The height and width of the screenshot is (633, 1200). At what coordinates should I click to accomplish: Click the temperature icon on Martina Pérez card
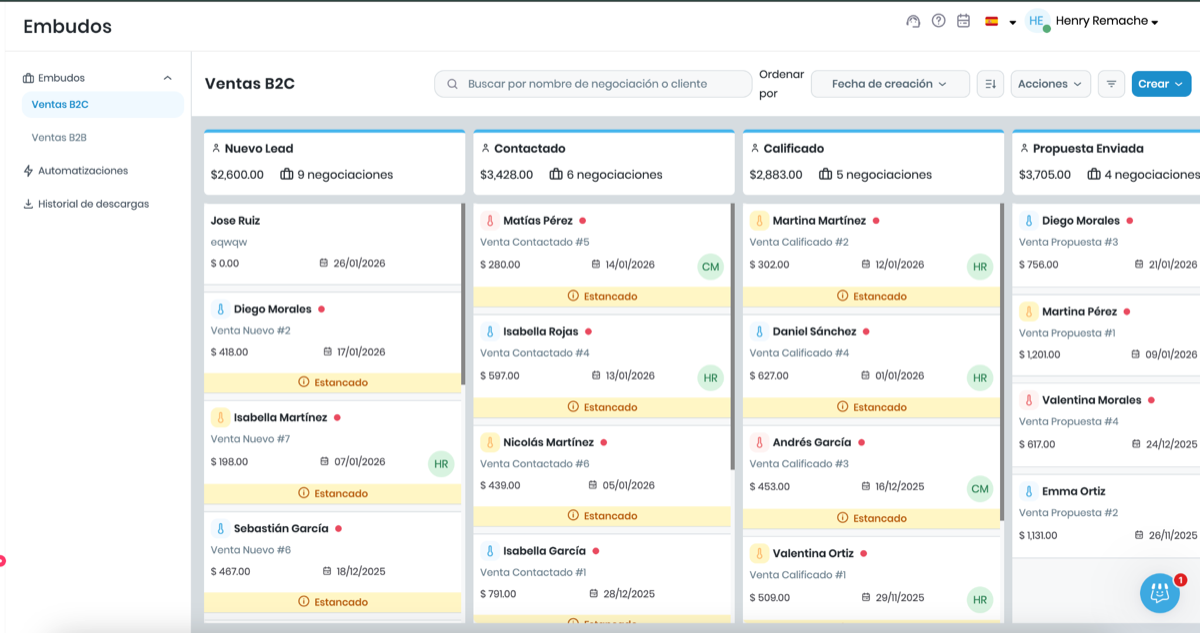click(x=1028, y=312)
